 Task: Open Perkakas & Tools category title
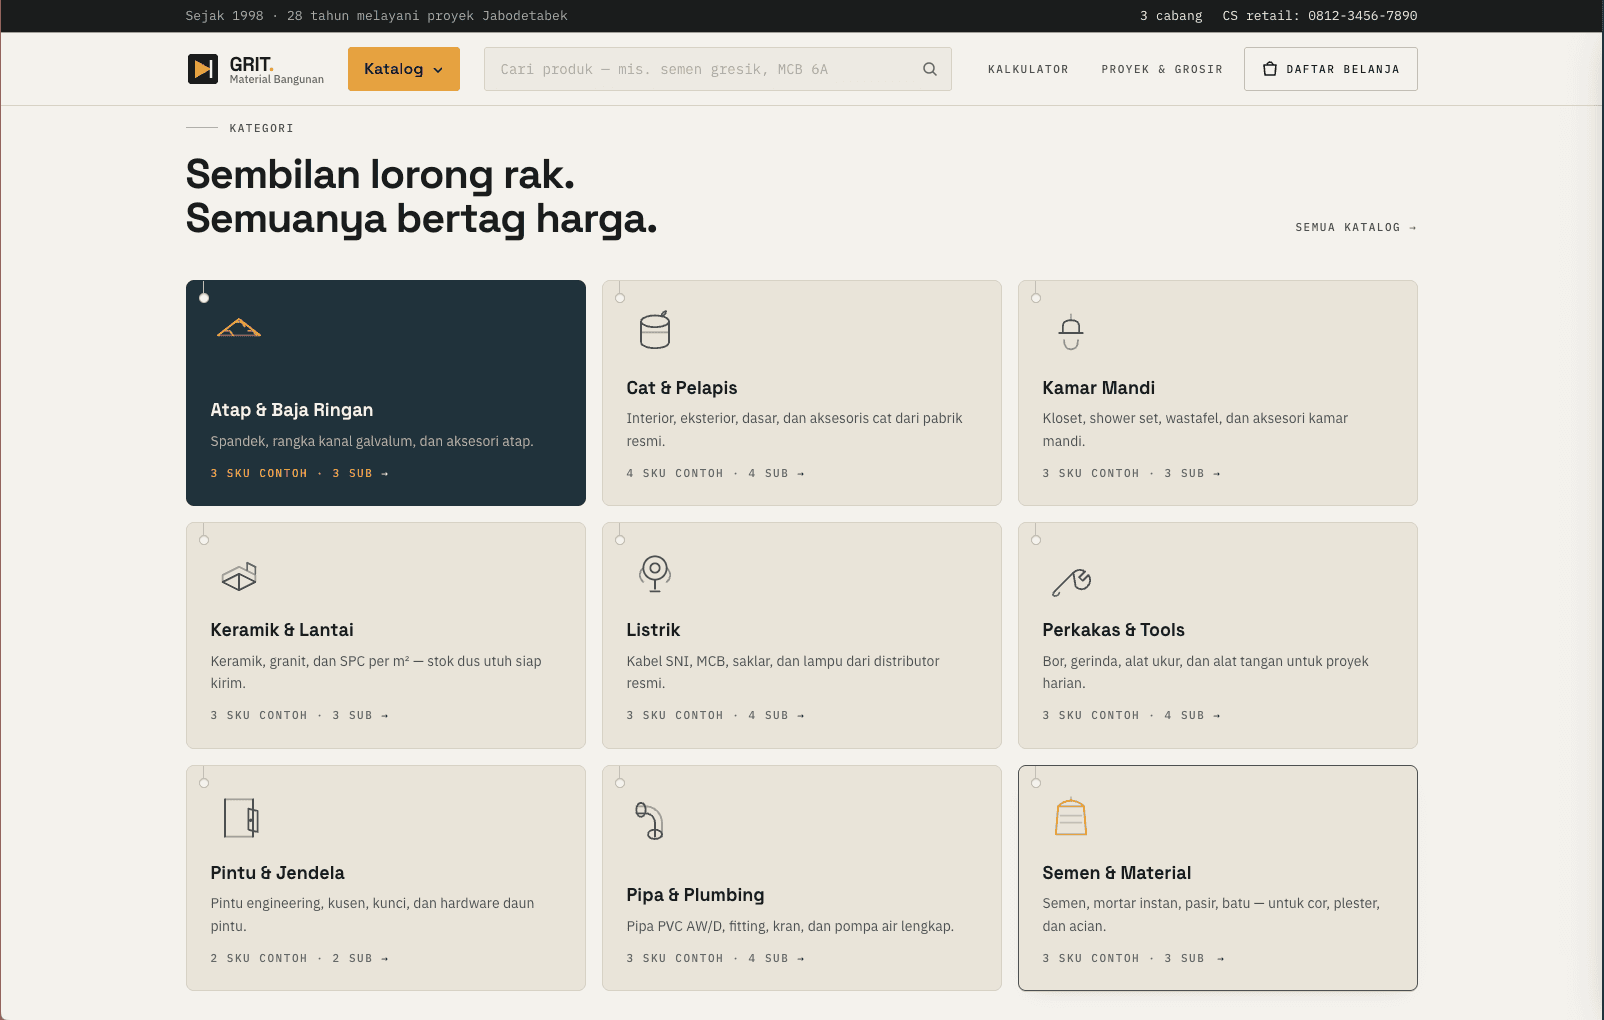1113,630
